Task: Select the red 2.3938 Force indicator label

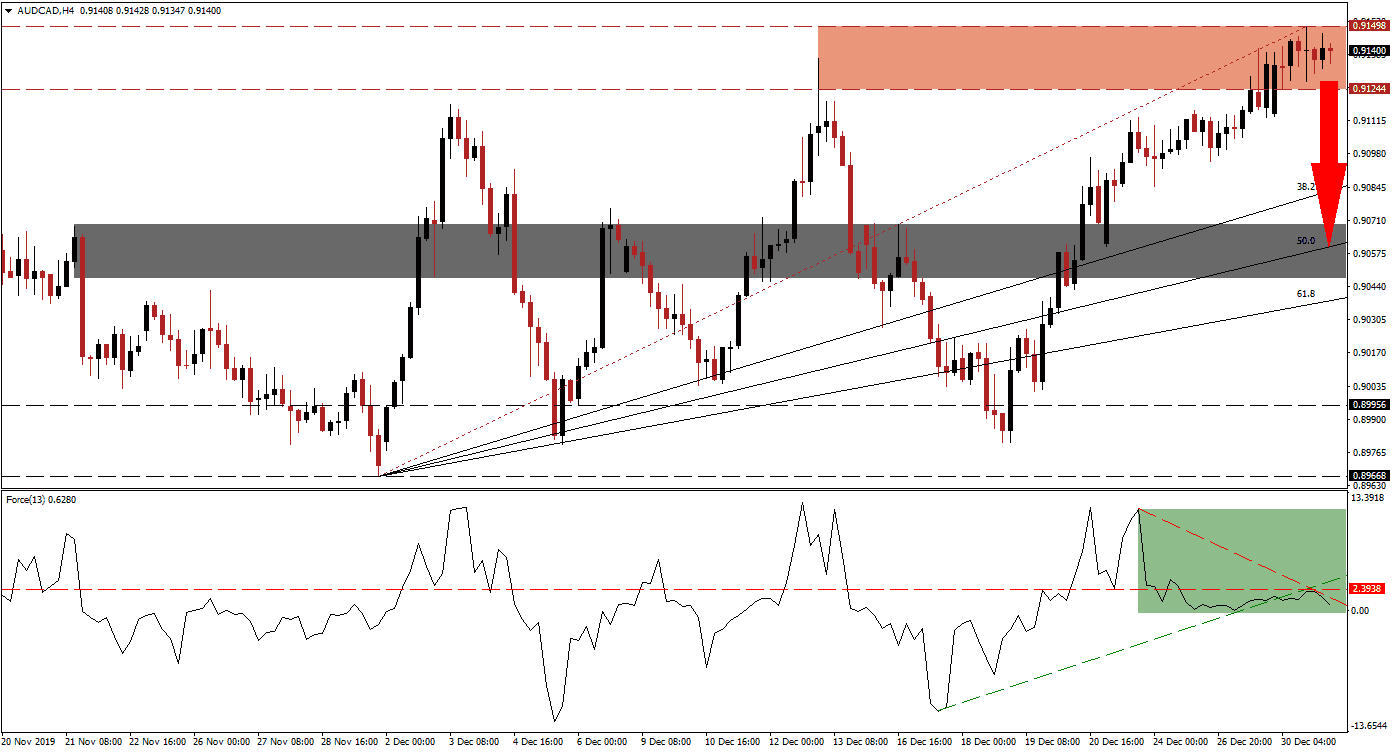Action: pos(1367,588)
